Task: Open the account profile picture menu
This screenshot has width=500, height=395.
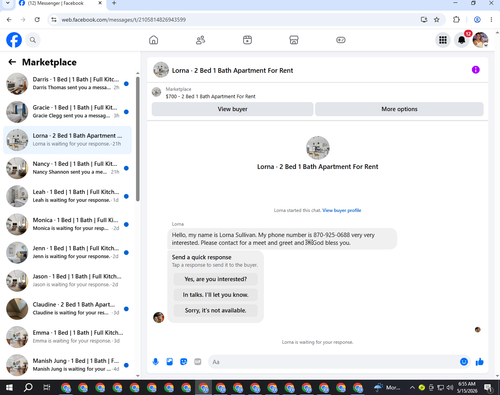Action: (x=480, y=40)
